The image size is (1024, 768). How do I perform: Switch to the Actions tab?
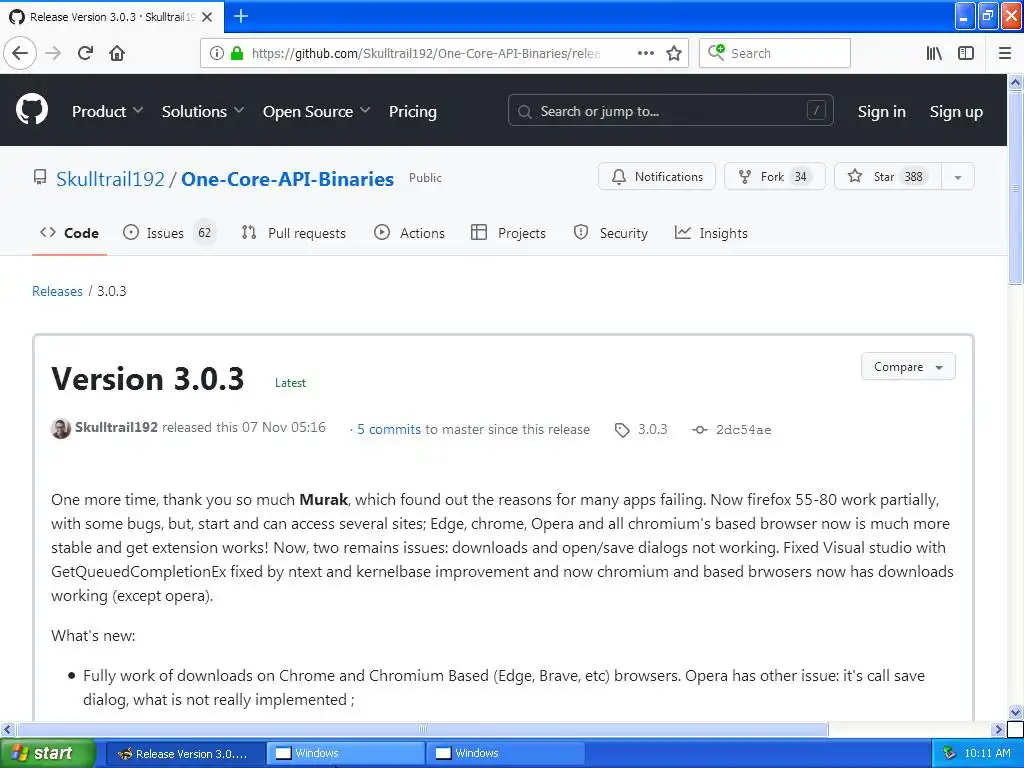coord(409,233)
